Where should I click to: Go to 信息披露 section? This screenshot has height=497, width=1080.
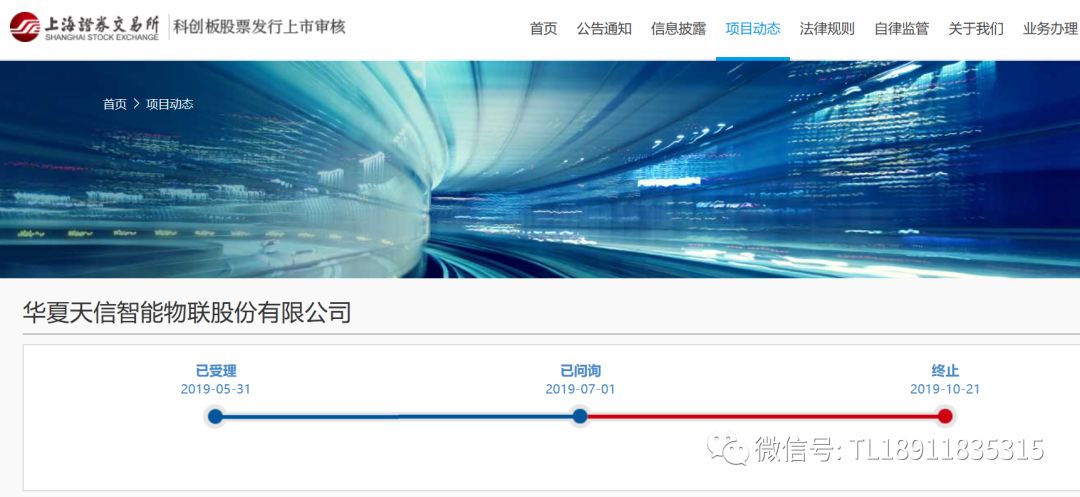678,29
